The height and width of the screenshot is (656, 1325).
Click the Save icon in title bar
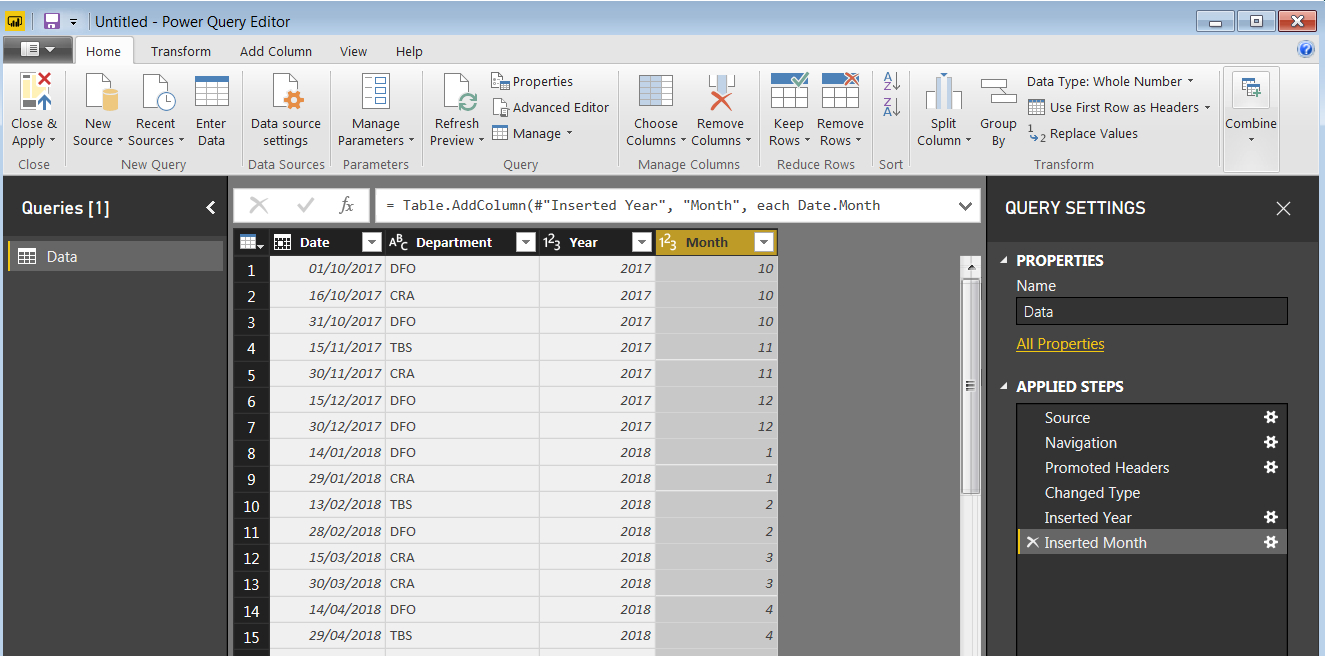tap(51, 21)
